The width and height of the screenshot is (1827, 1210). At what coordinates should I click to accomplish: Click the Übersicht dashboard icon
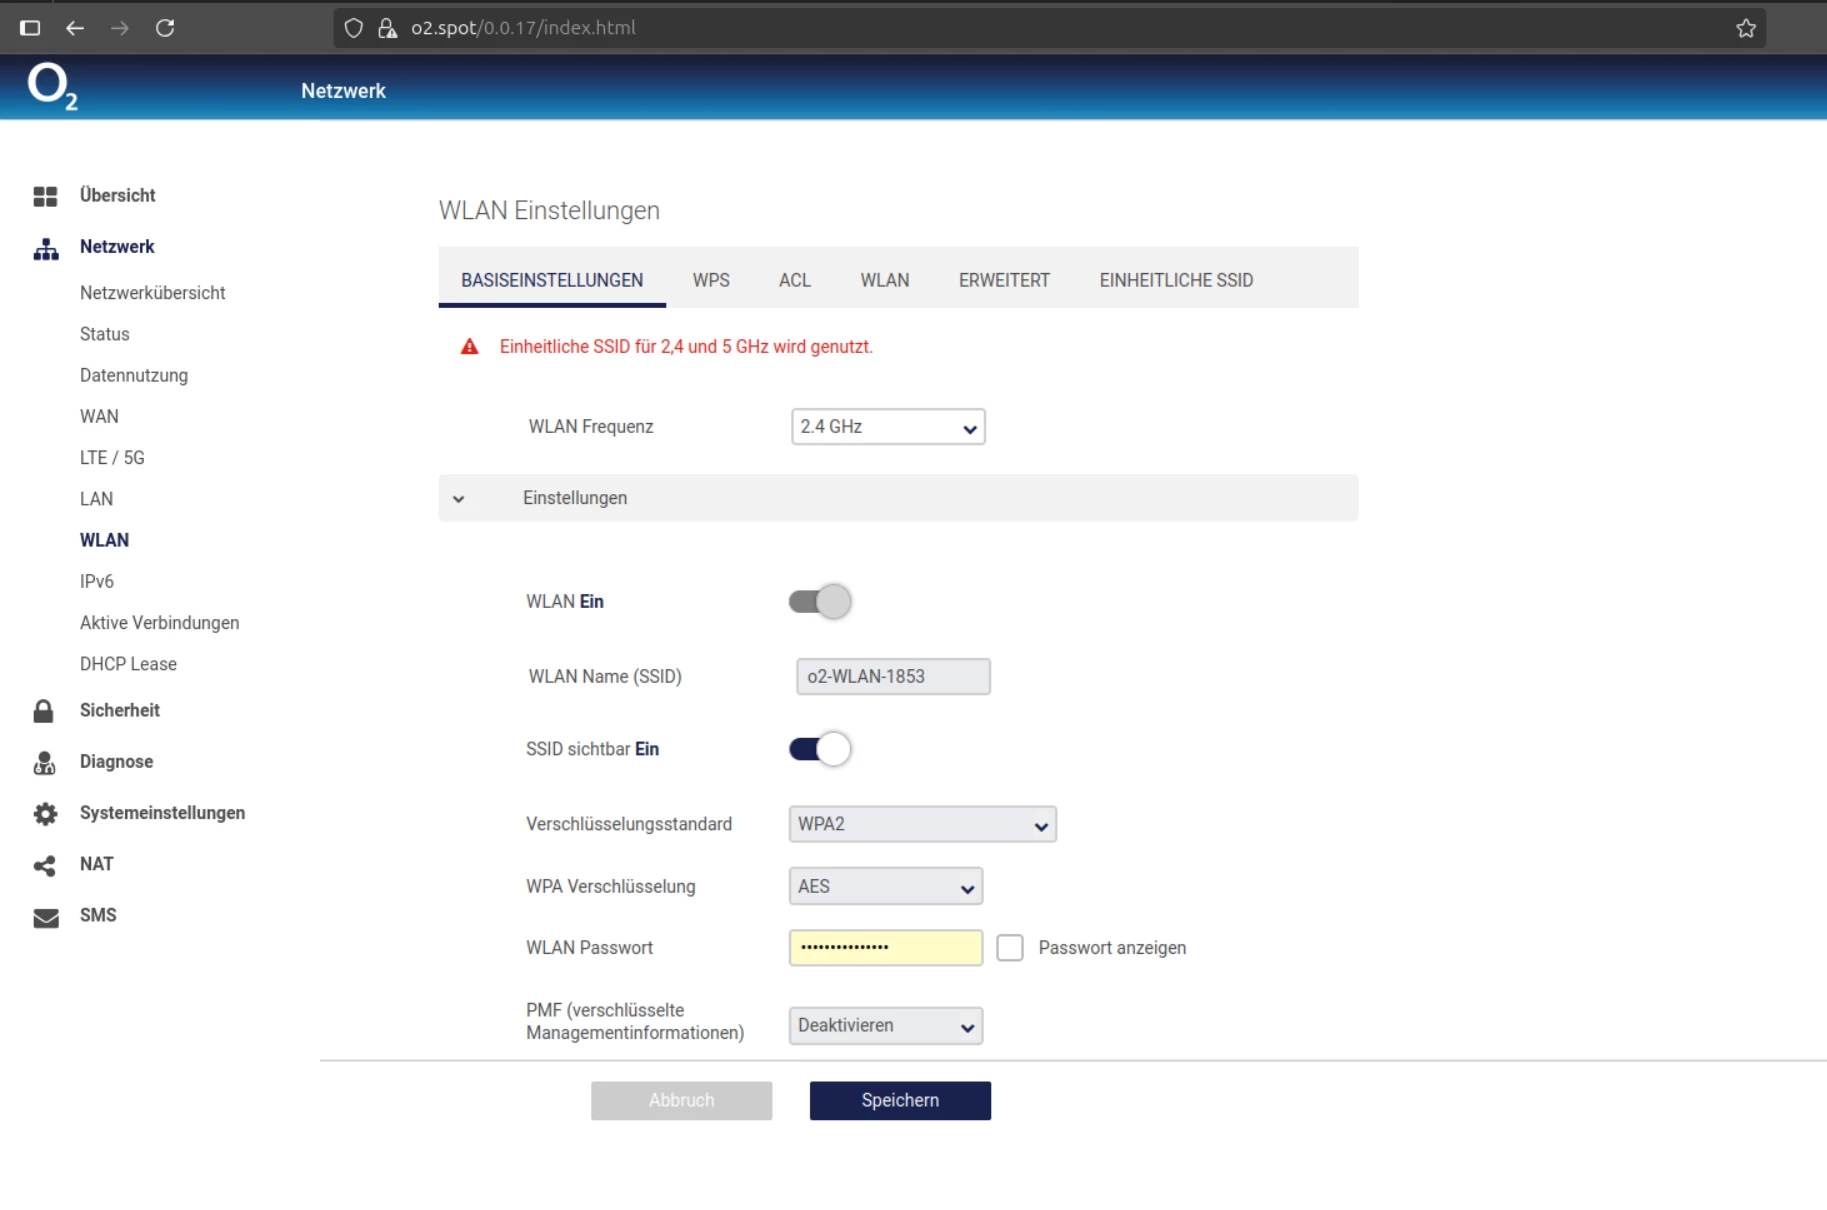tap(45, 196)
